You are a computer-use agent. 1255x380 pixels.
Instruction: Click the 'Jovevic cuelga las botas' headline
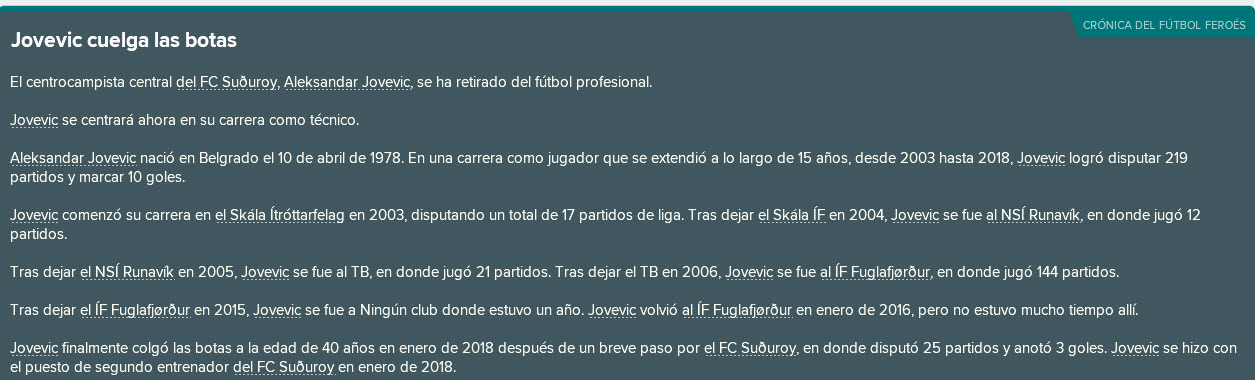pyautogui.click(x=123, y=41)
